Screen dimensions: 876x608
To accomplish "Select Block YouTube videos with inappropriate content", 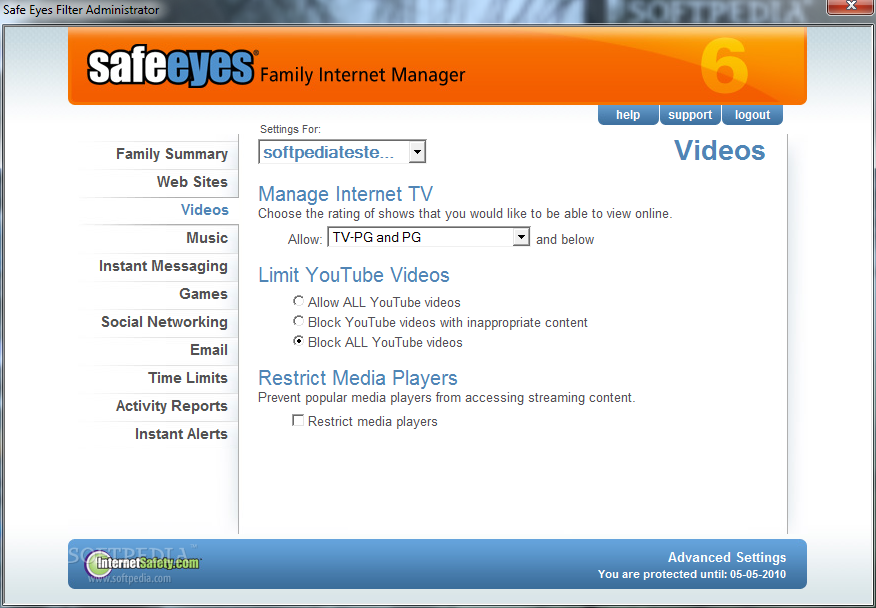I will (x=298, y=321).
